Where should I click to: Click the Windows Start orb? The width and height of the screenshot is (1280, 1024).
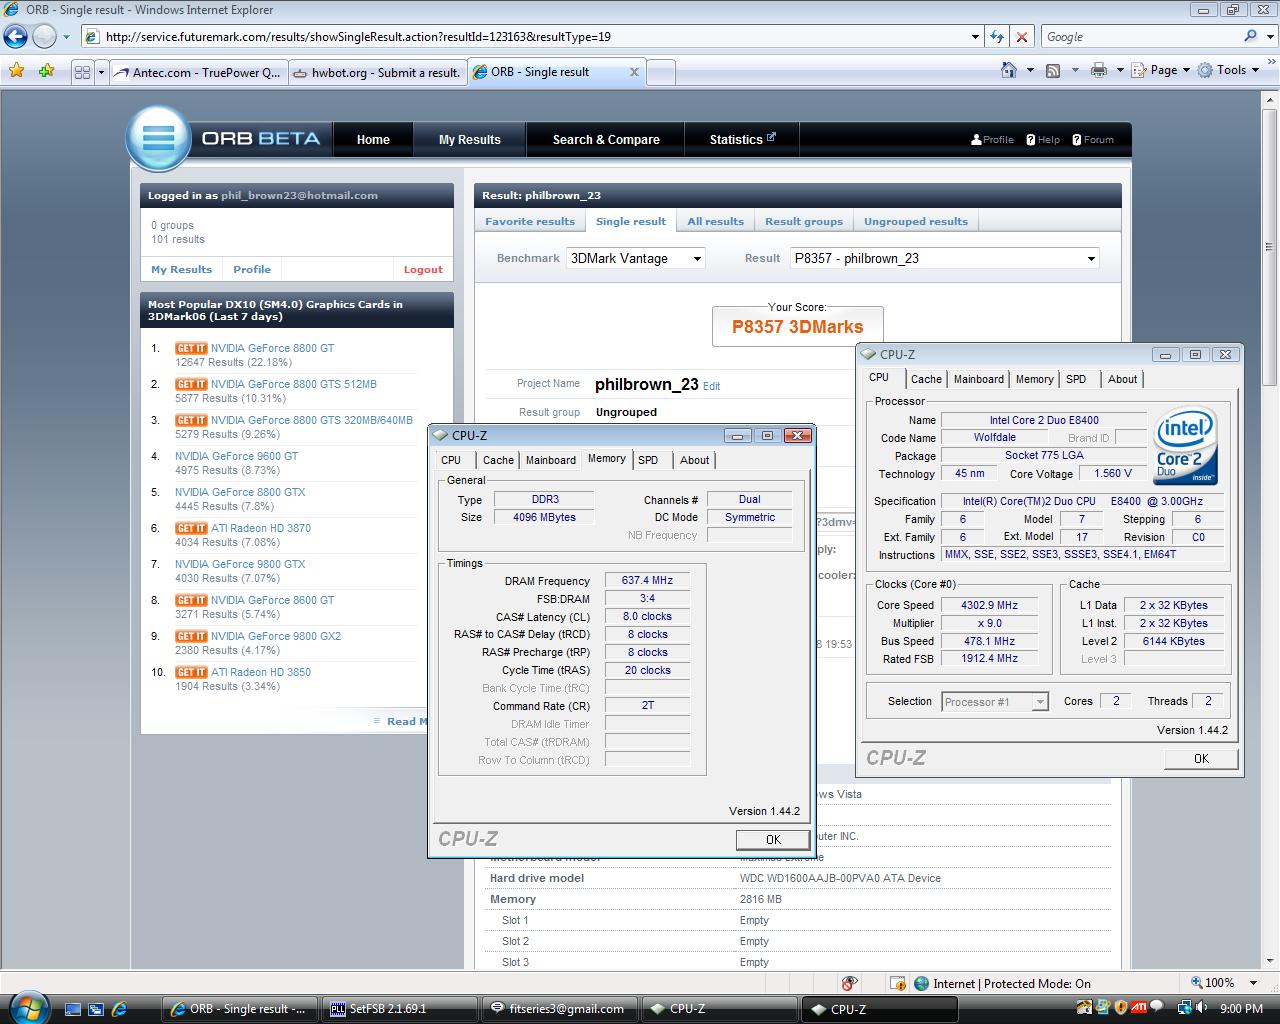pos(28,1006)
